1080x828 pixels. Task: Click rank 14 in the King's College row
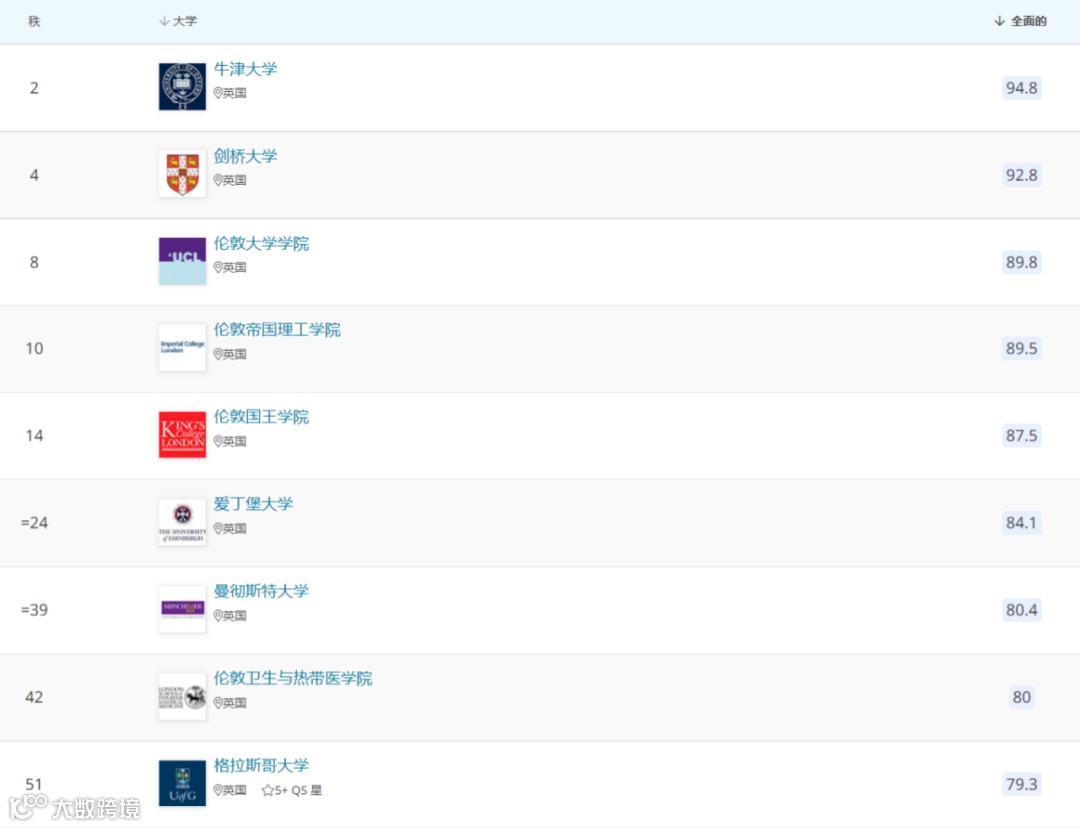pyautogui.click(x=34, y=435)
